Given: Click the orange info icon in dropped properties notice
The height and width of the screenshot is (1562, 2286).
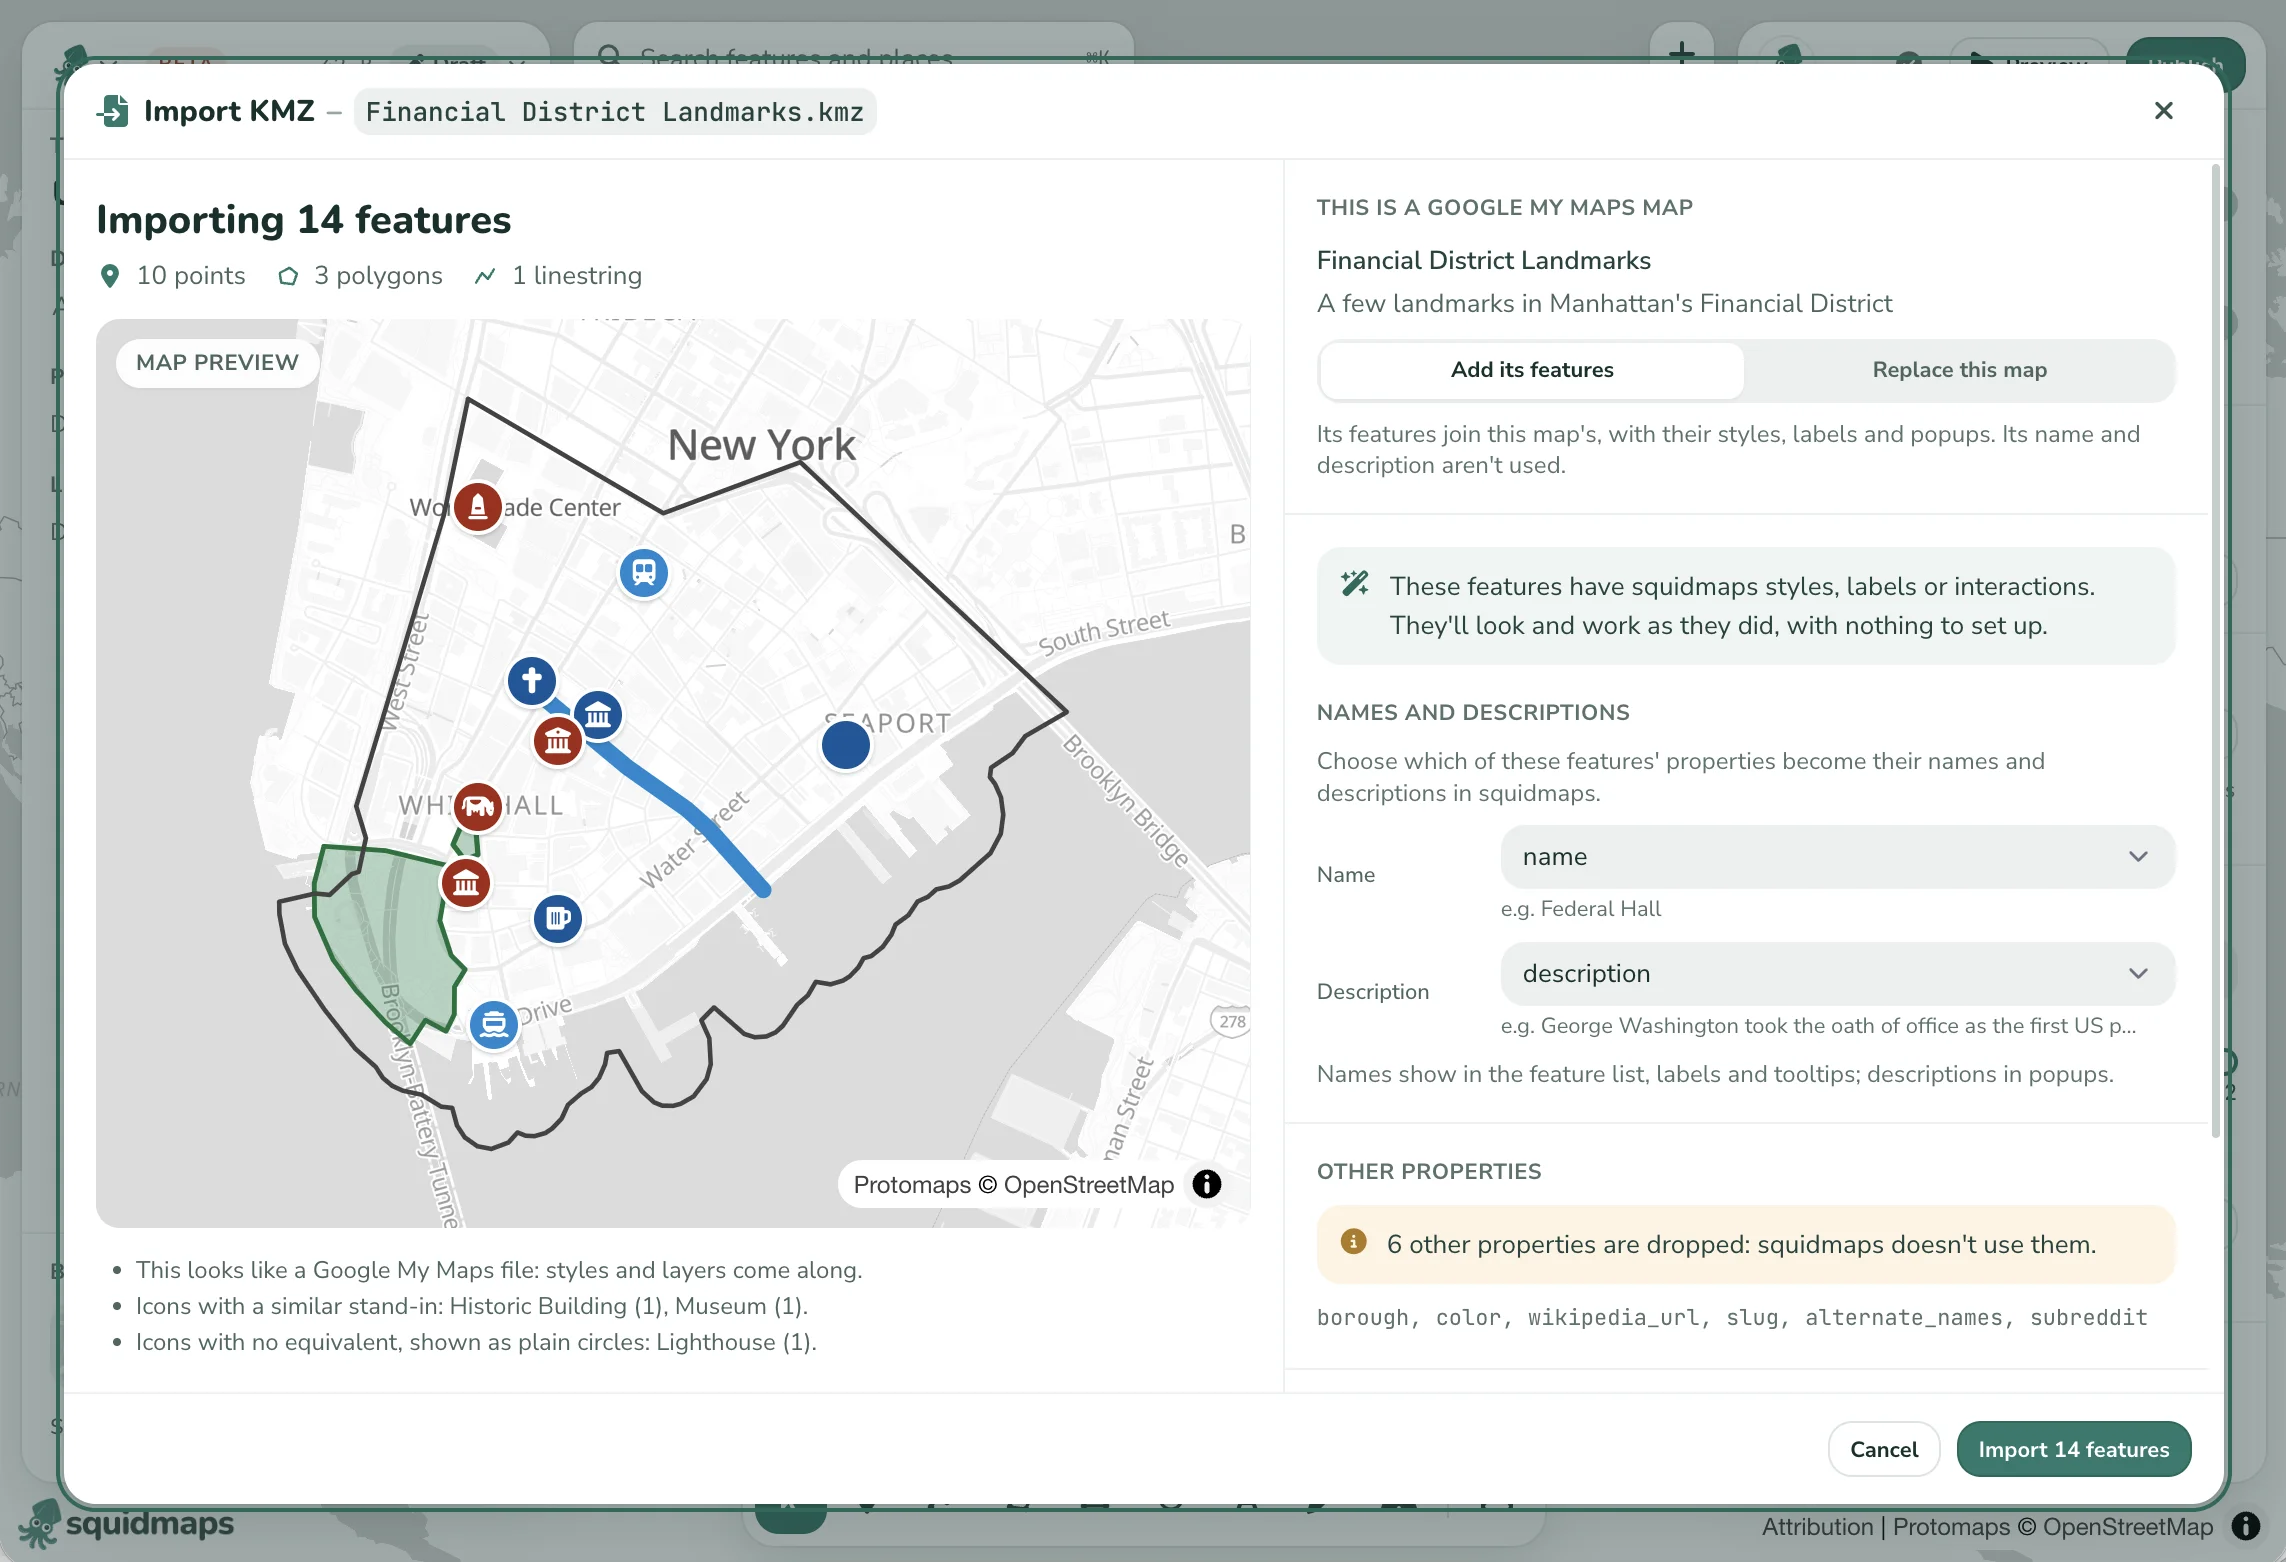Looking at the screenshot, I should click(1353, 1242).
